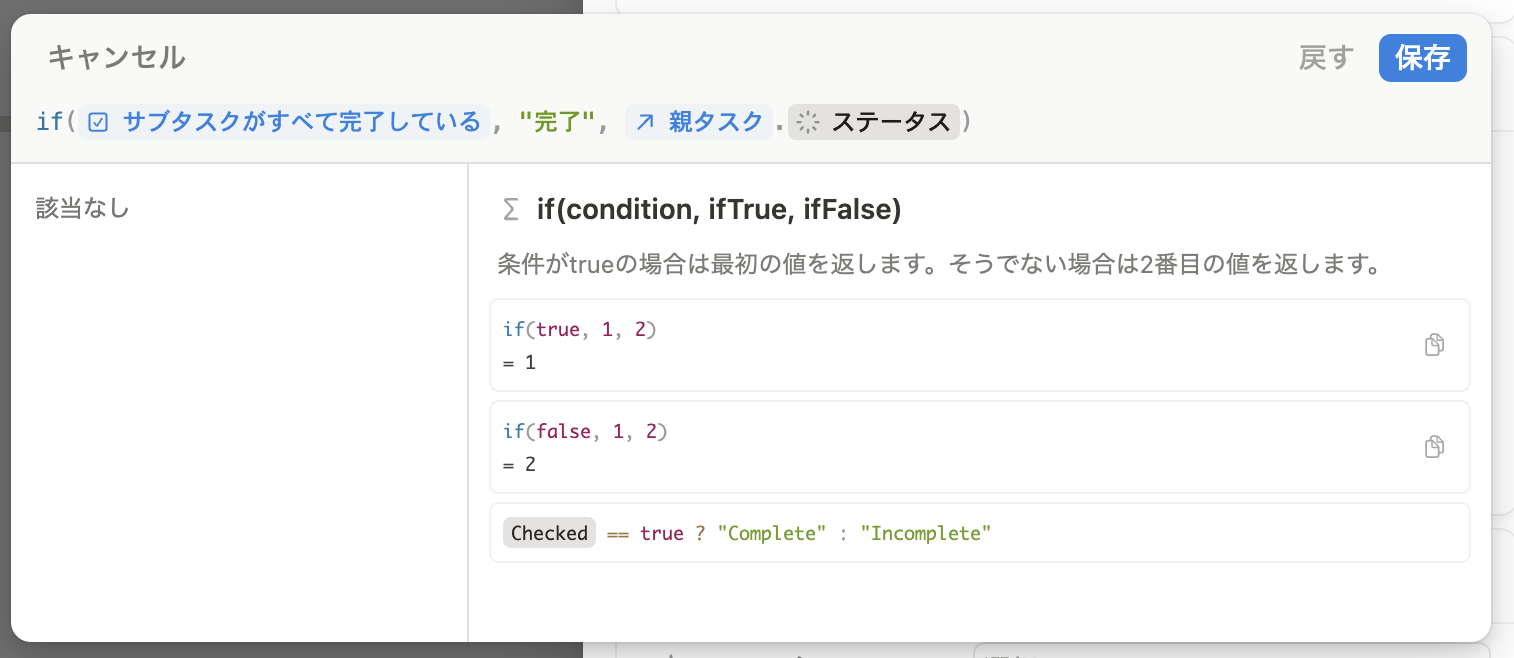This screenshot has height=658, width=1514.
Task: Click the closing parenthesis at formula end
Action: click(966, 122)
